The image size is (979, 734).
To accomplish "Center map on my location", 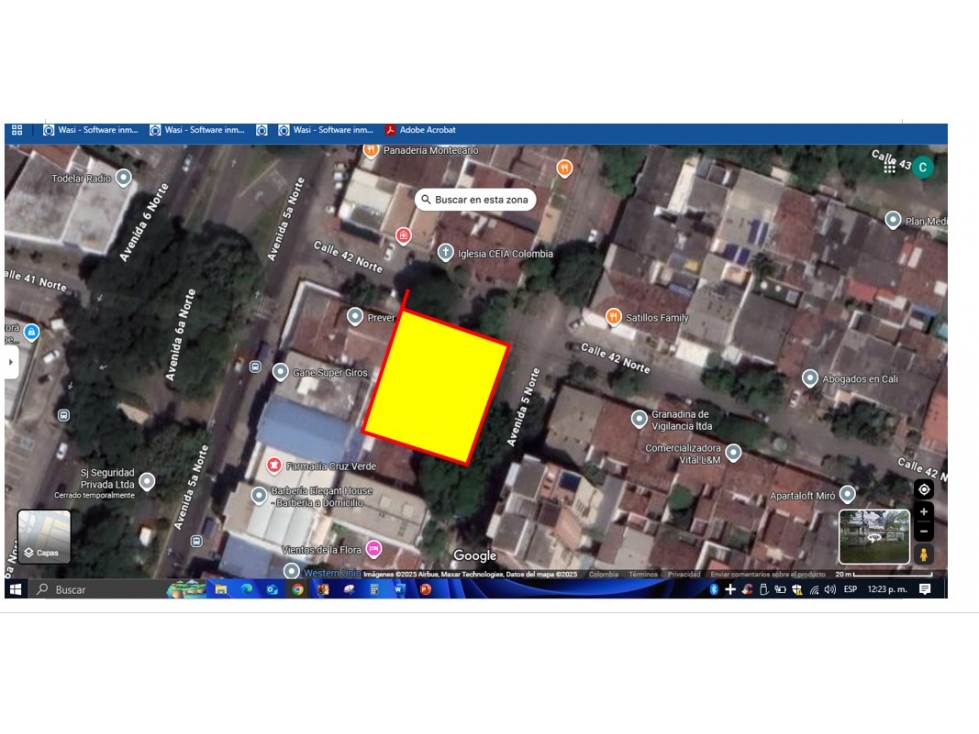I will point(923,489).
